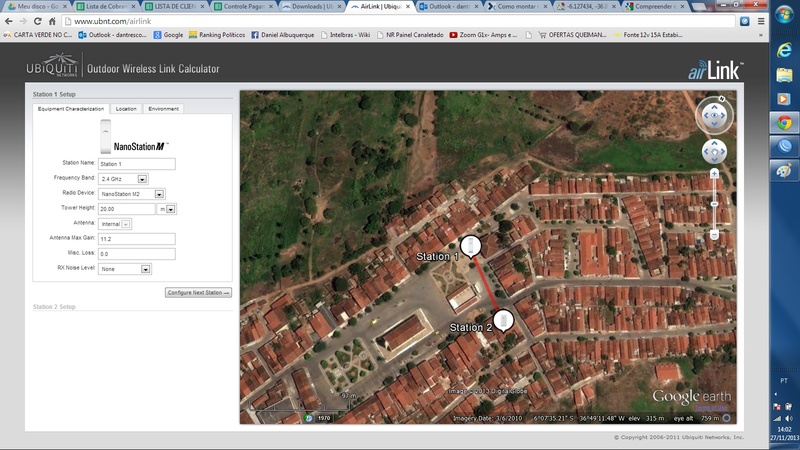Switch to the Environment tab
This screenshot has height=450, width=800.
163,109
